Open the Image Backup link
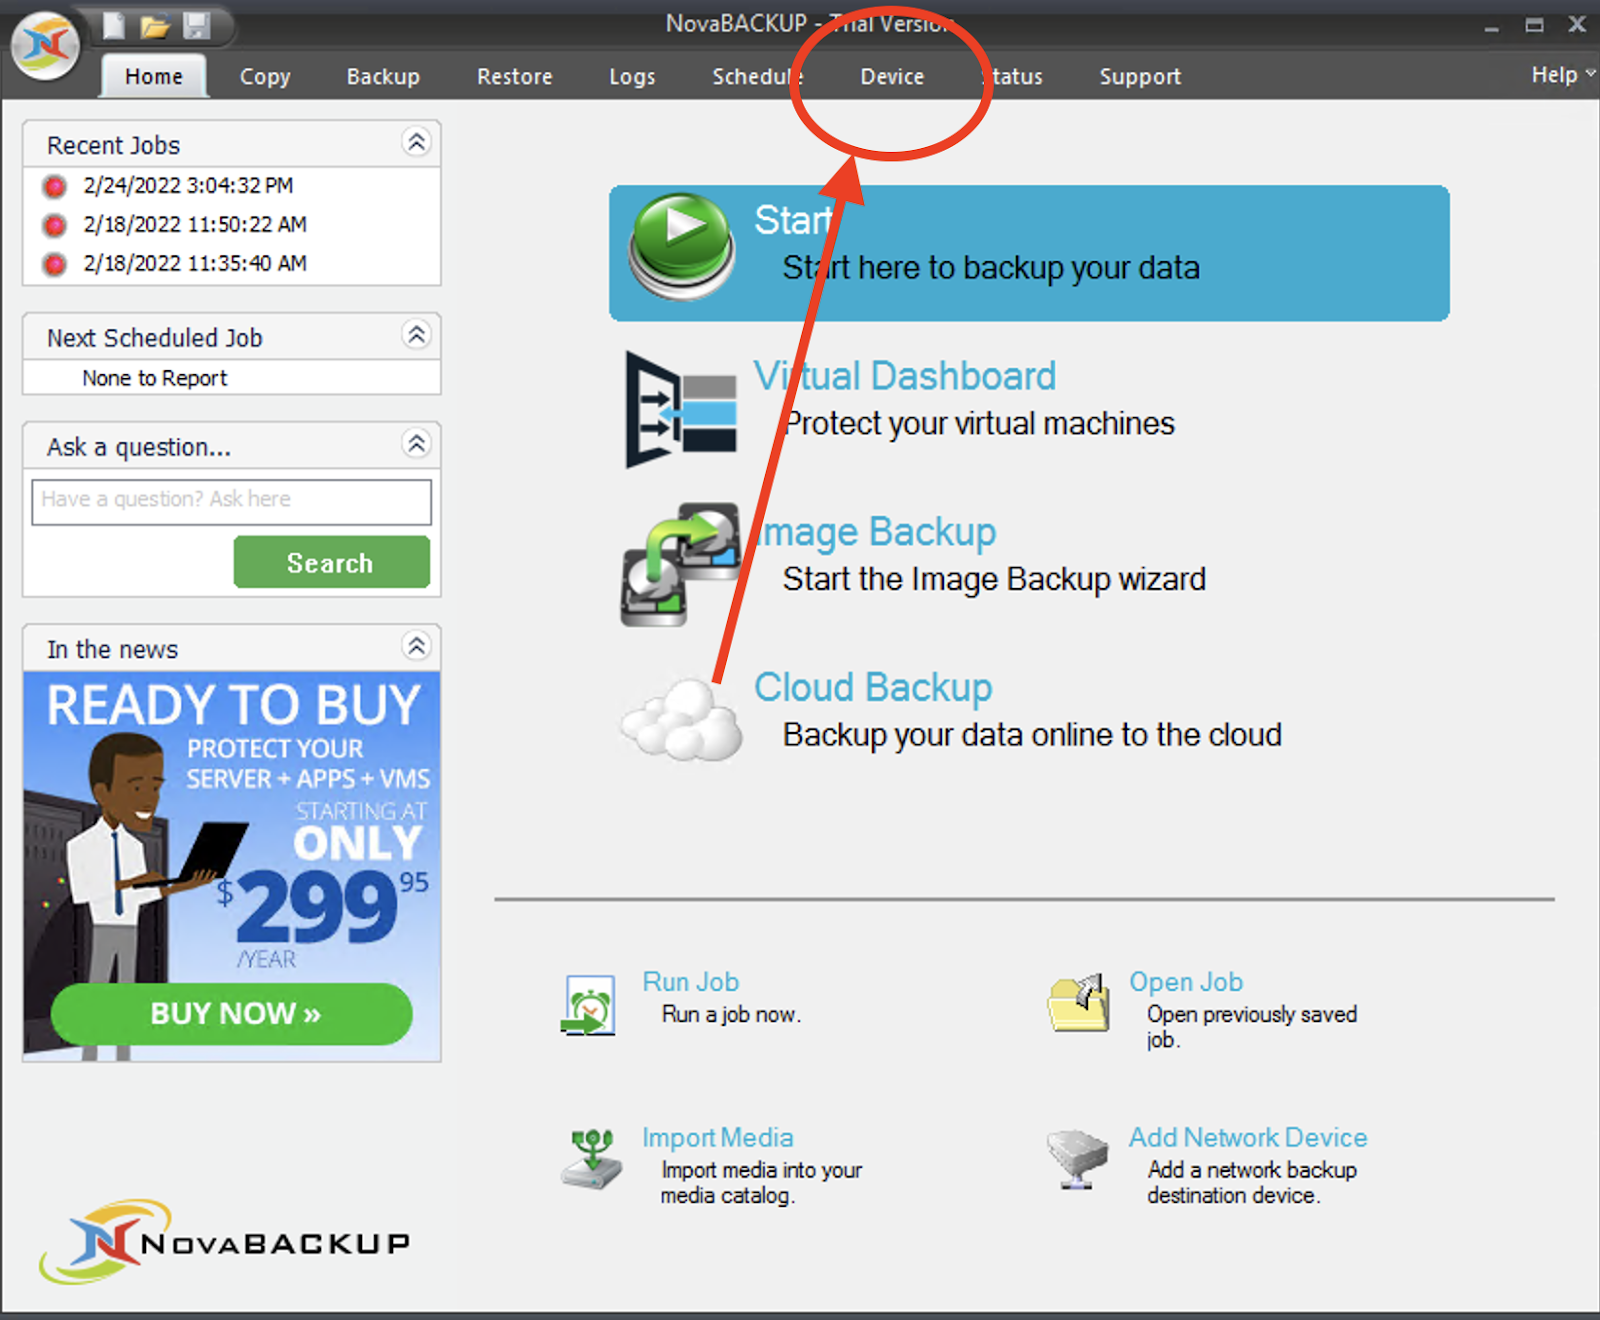This screenshot has height=1320, width=1600. pyautogui.click(x=875, y=532)
